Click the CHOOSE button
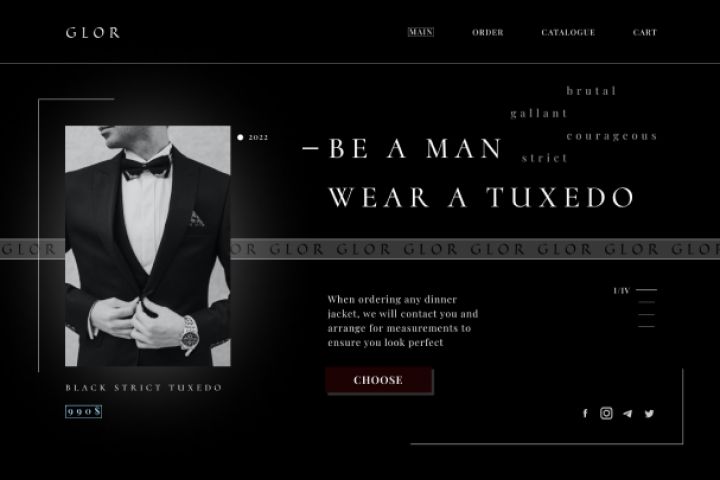This screenshot has width=720, height=480. click(379, 380)
